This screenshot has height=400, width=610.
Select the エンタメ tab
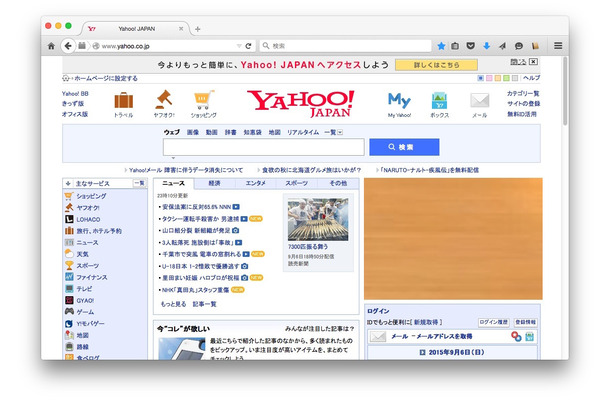tap(256, 183)
